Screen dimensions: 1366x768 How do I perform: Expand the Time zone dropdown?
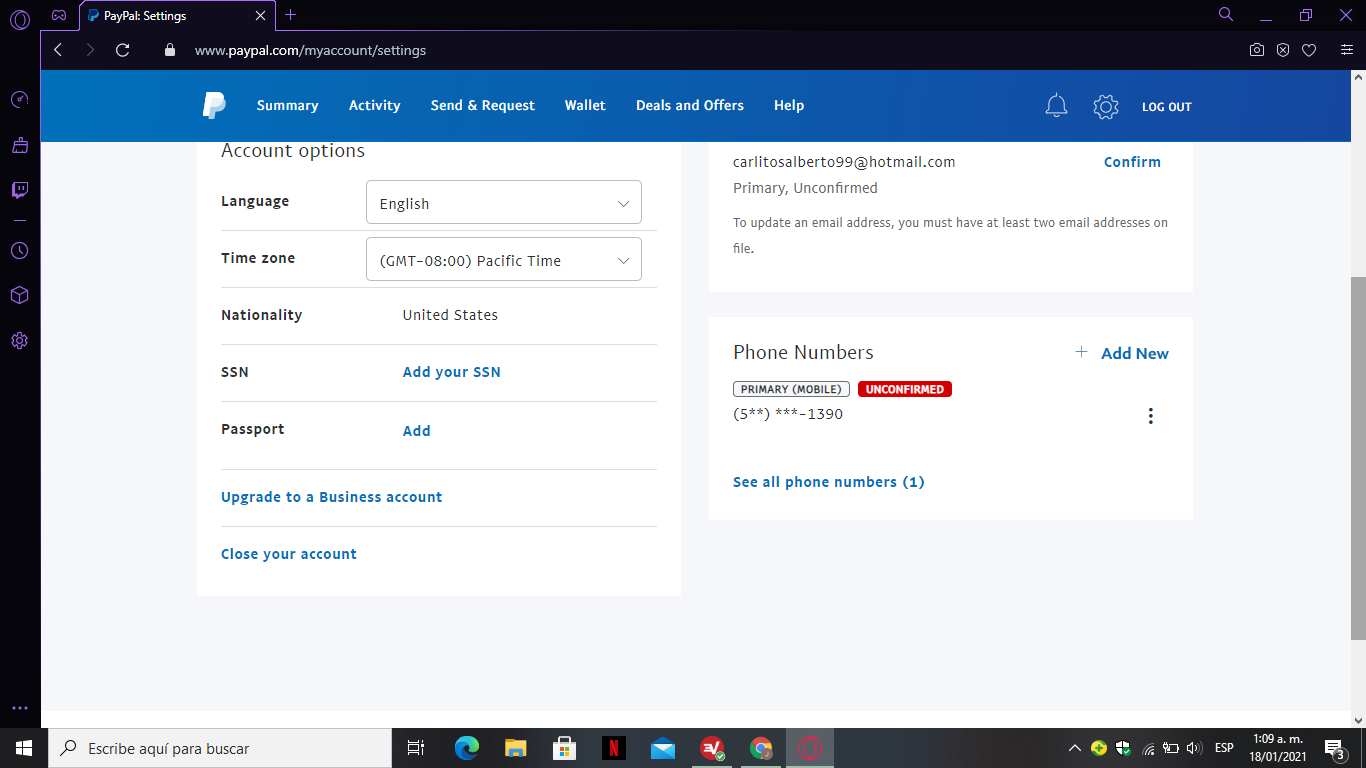[504, 260]
